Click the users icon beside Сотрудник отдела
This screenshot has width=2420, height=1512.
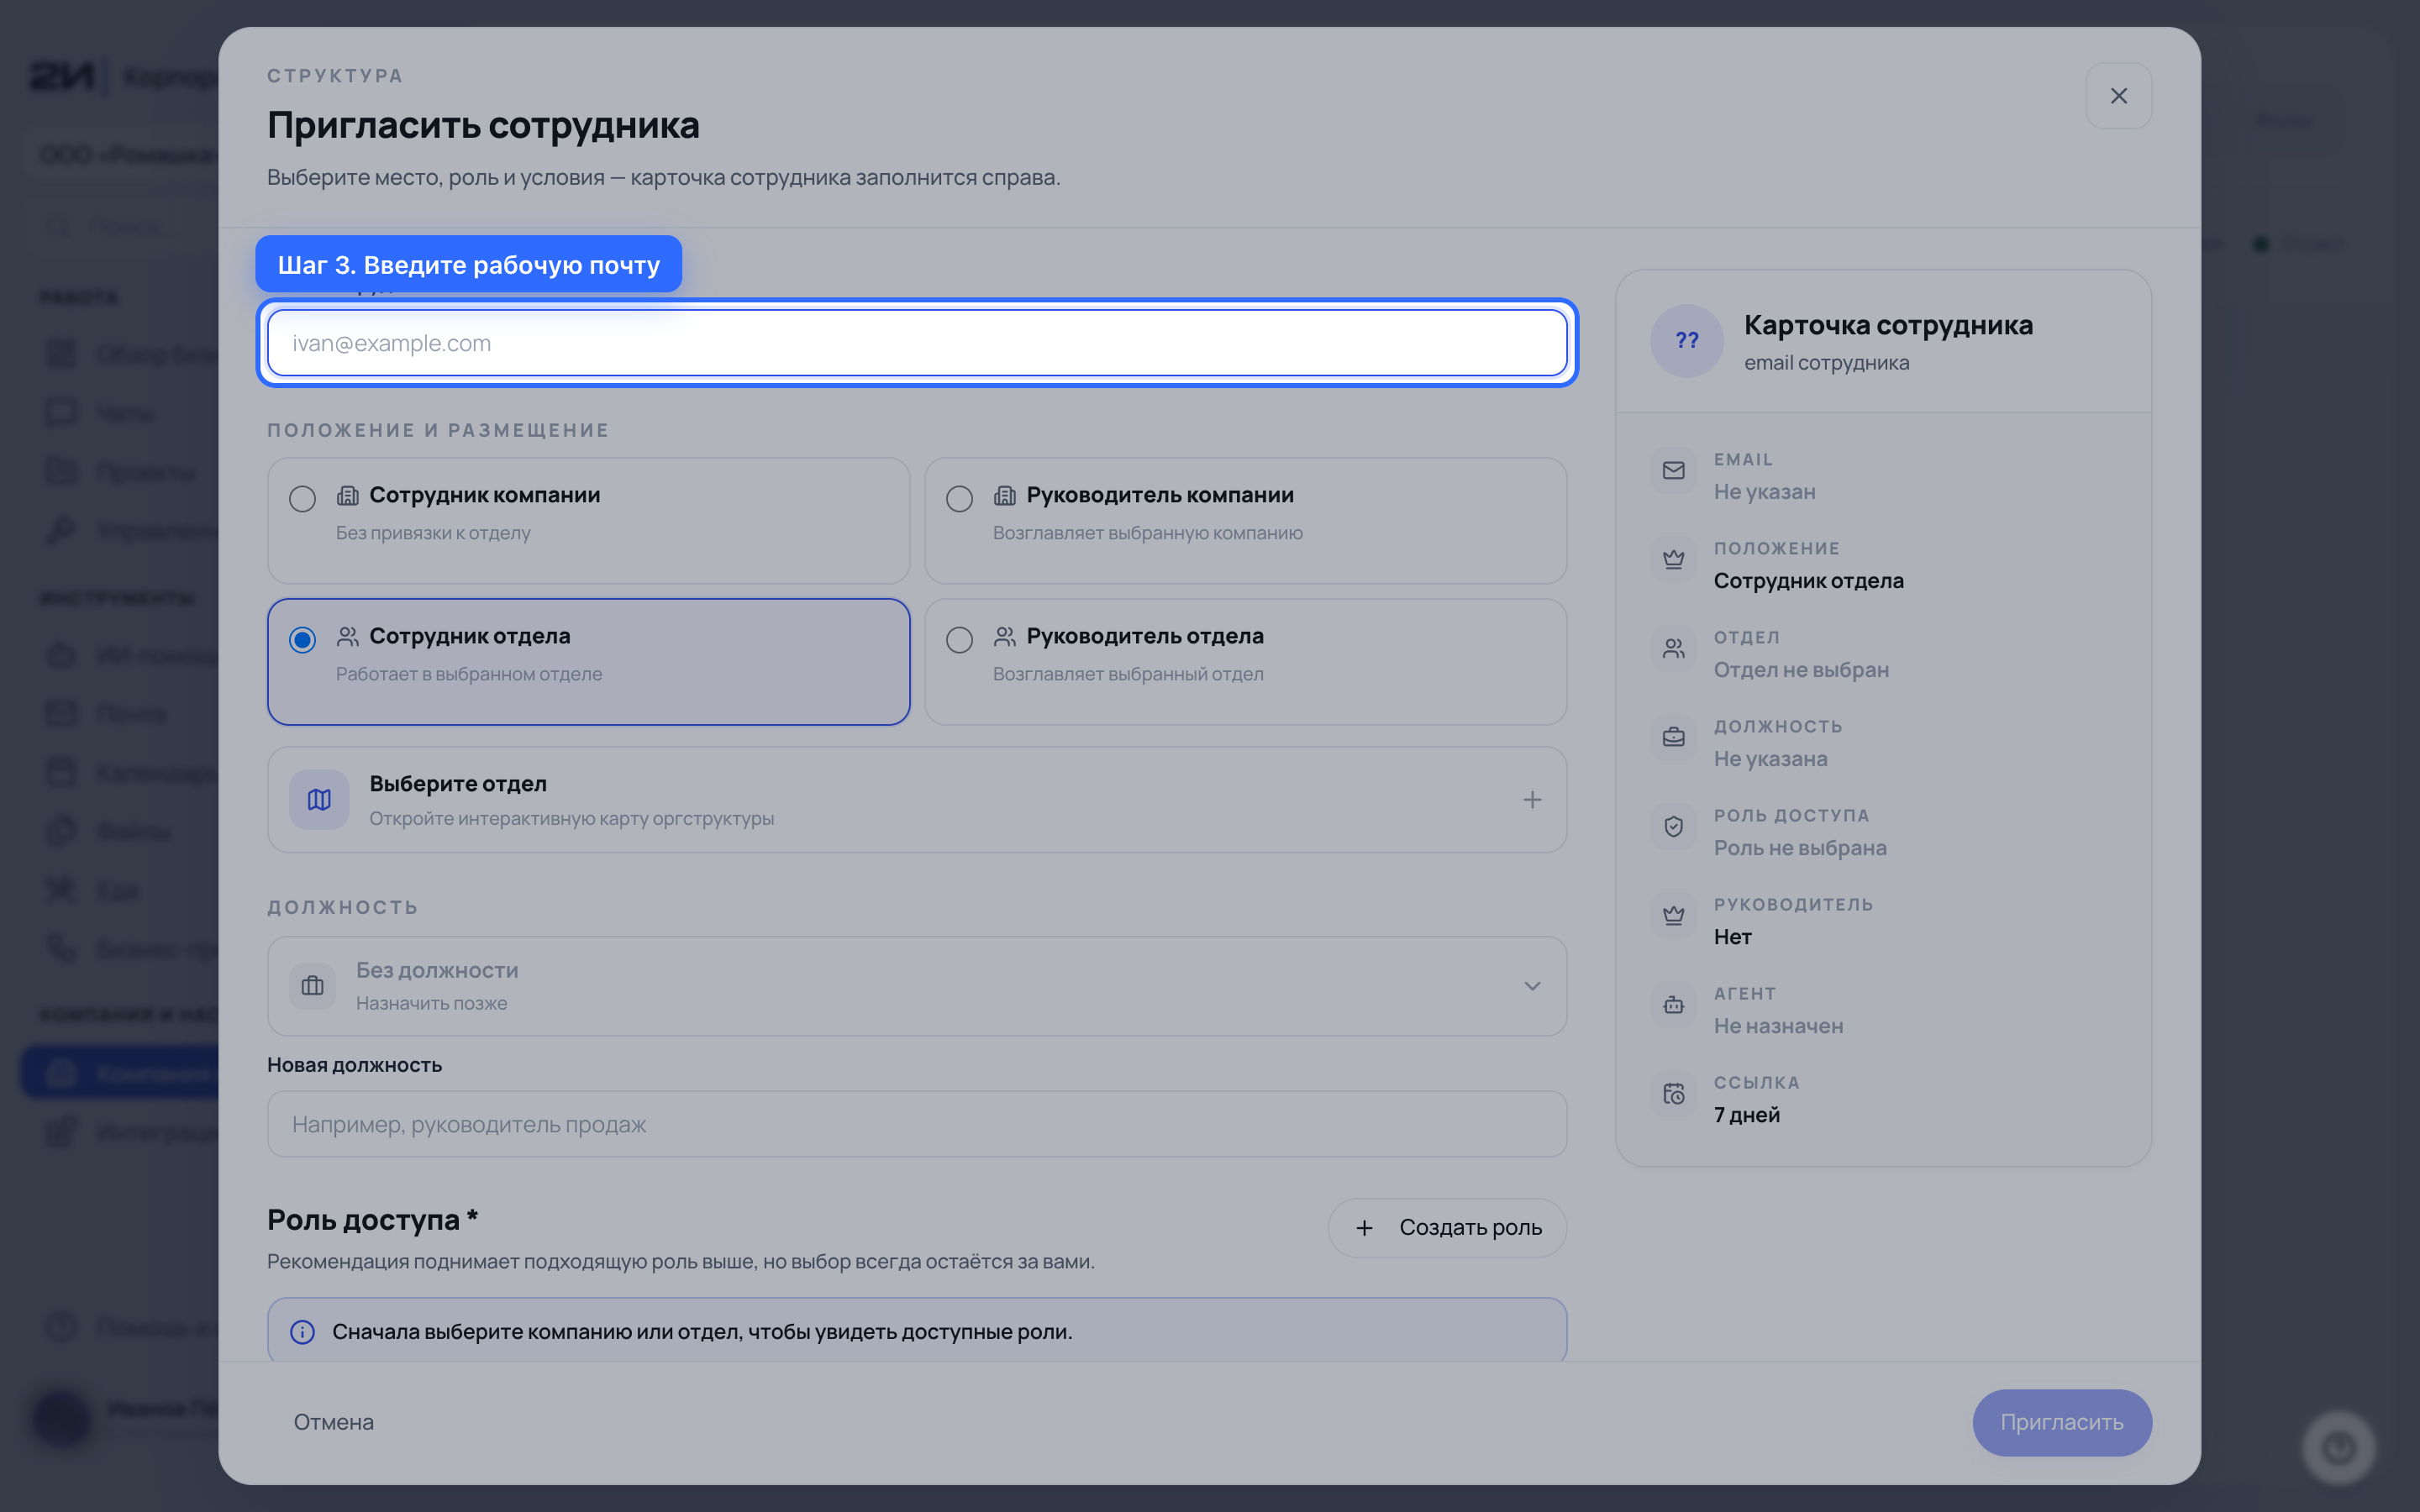347,636
